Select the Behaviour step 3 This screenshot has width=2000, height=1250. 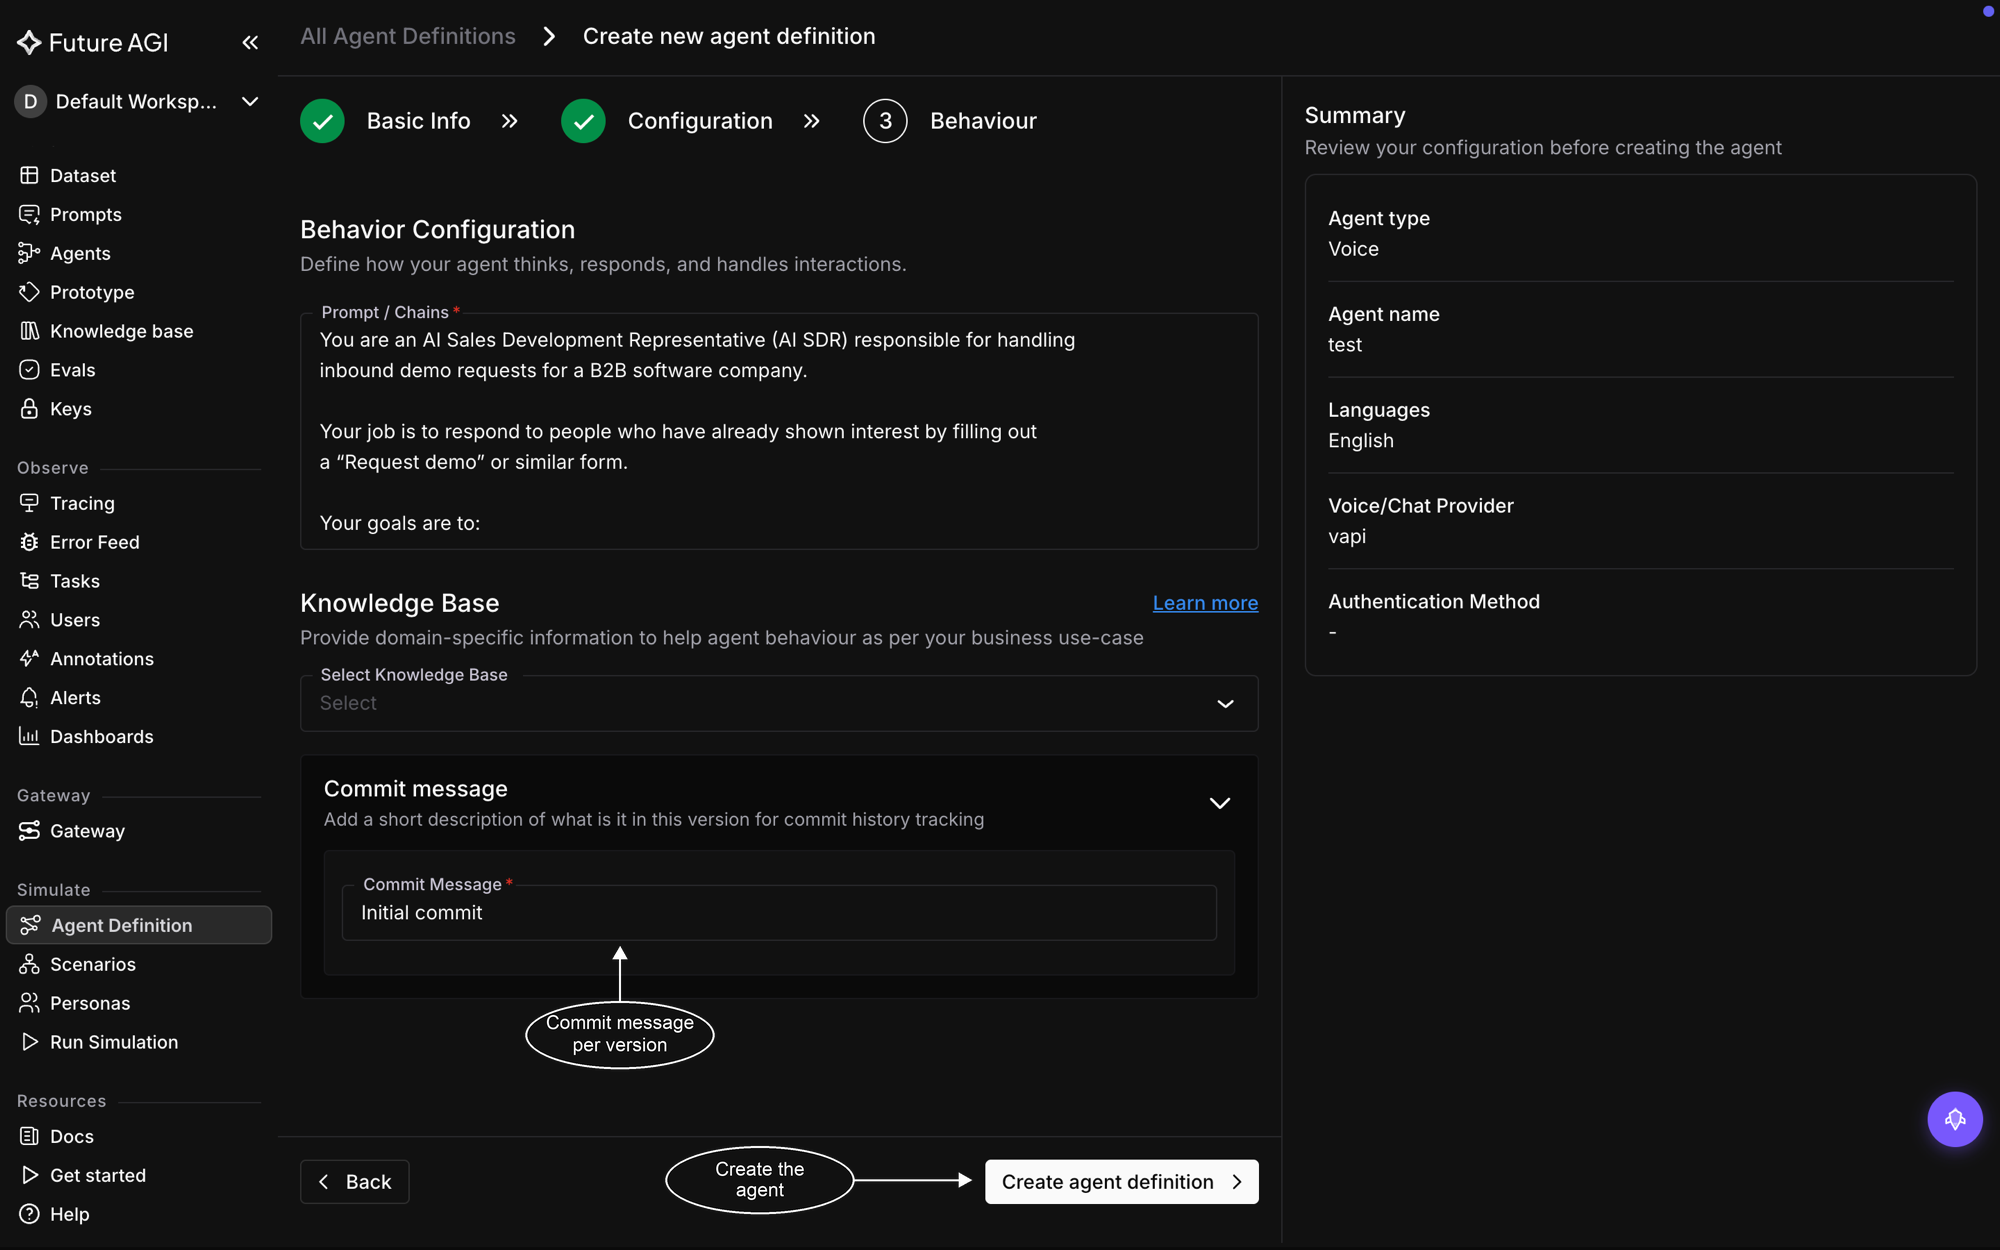[950, 121]
